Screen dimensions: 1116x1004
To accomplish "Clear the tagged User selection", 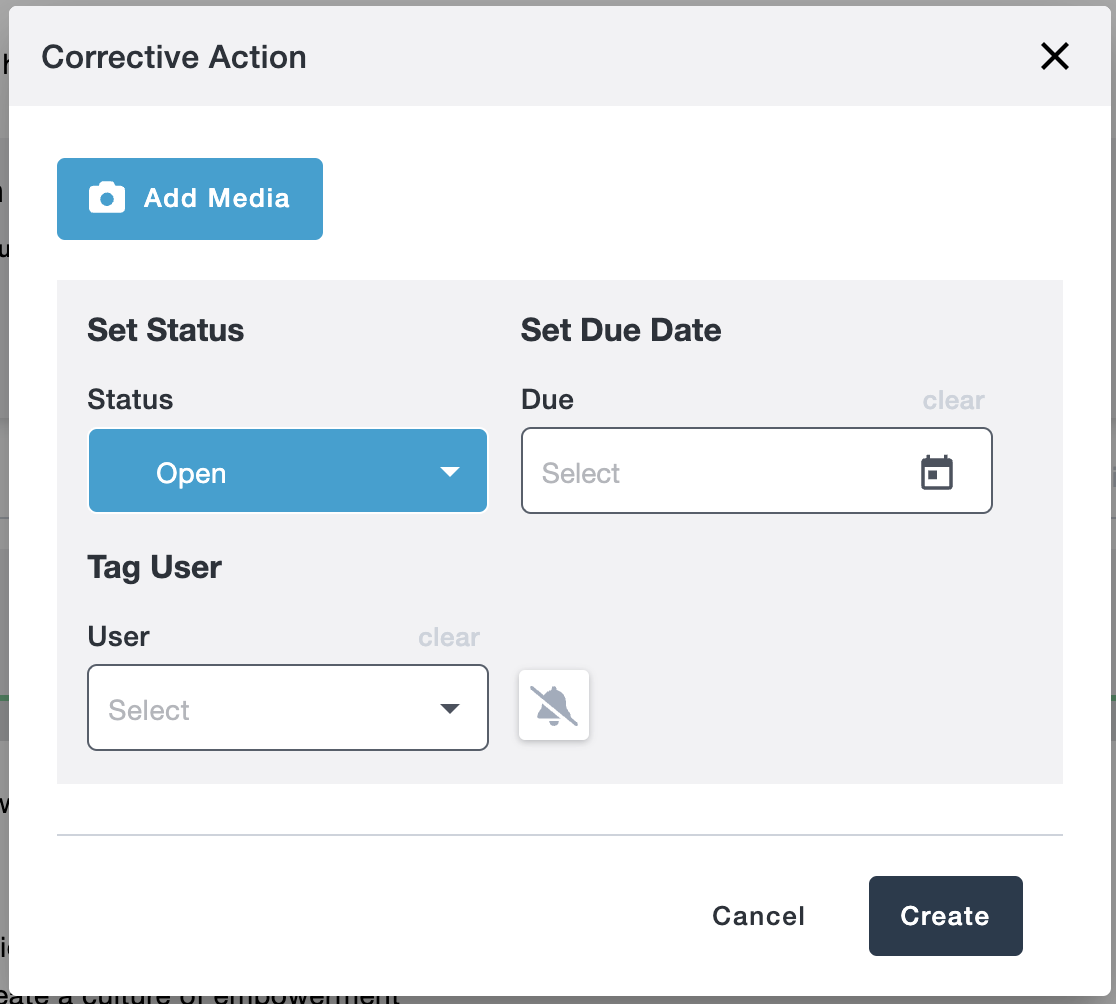I will [x=448, y=638].
